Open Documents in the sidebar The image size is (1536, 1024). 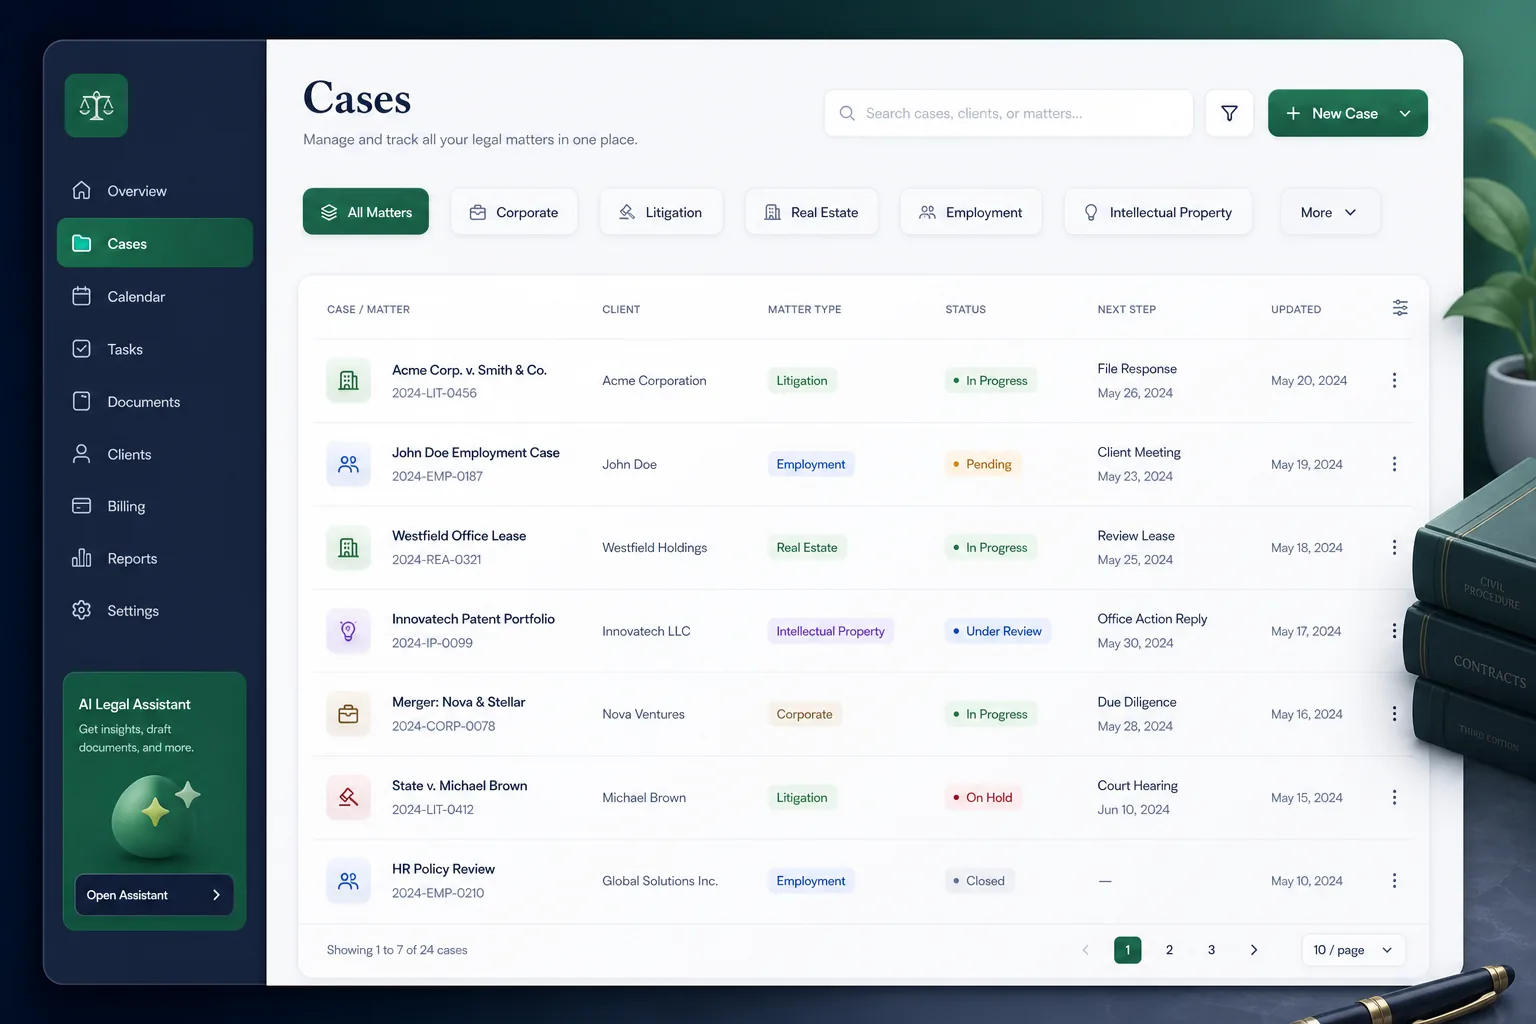155,401
